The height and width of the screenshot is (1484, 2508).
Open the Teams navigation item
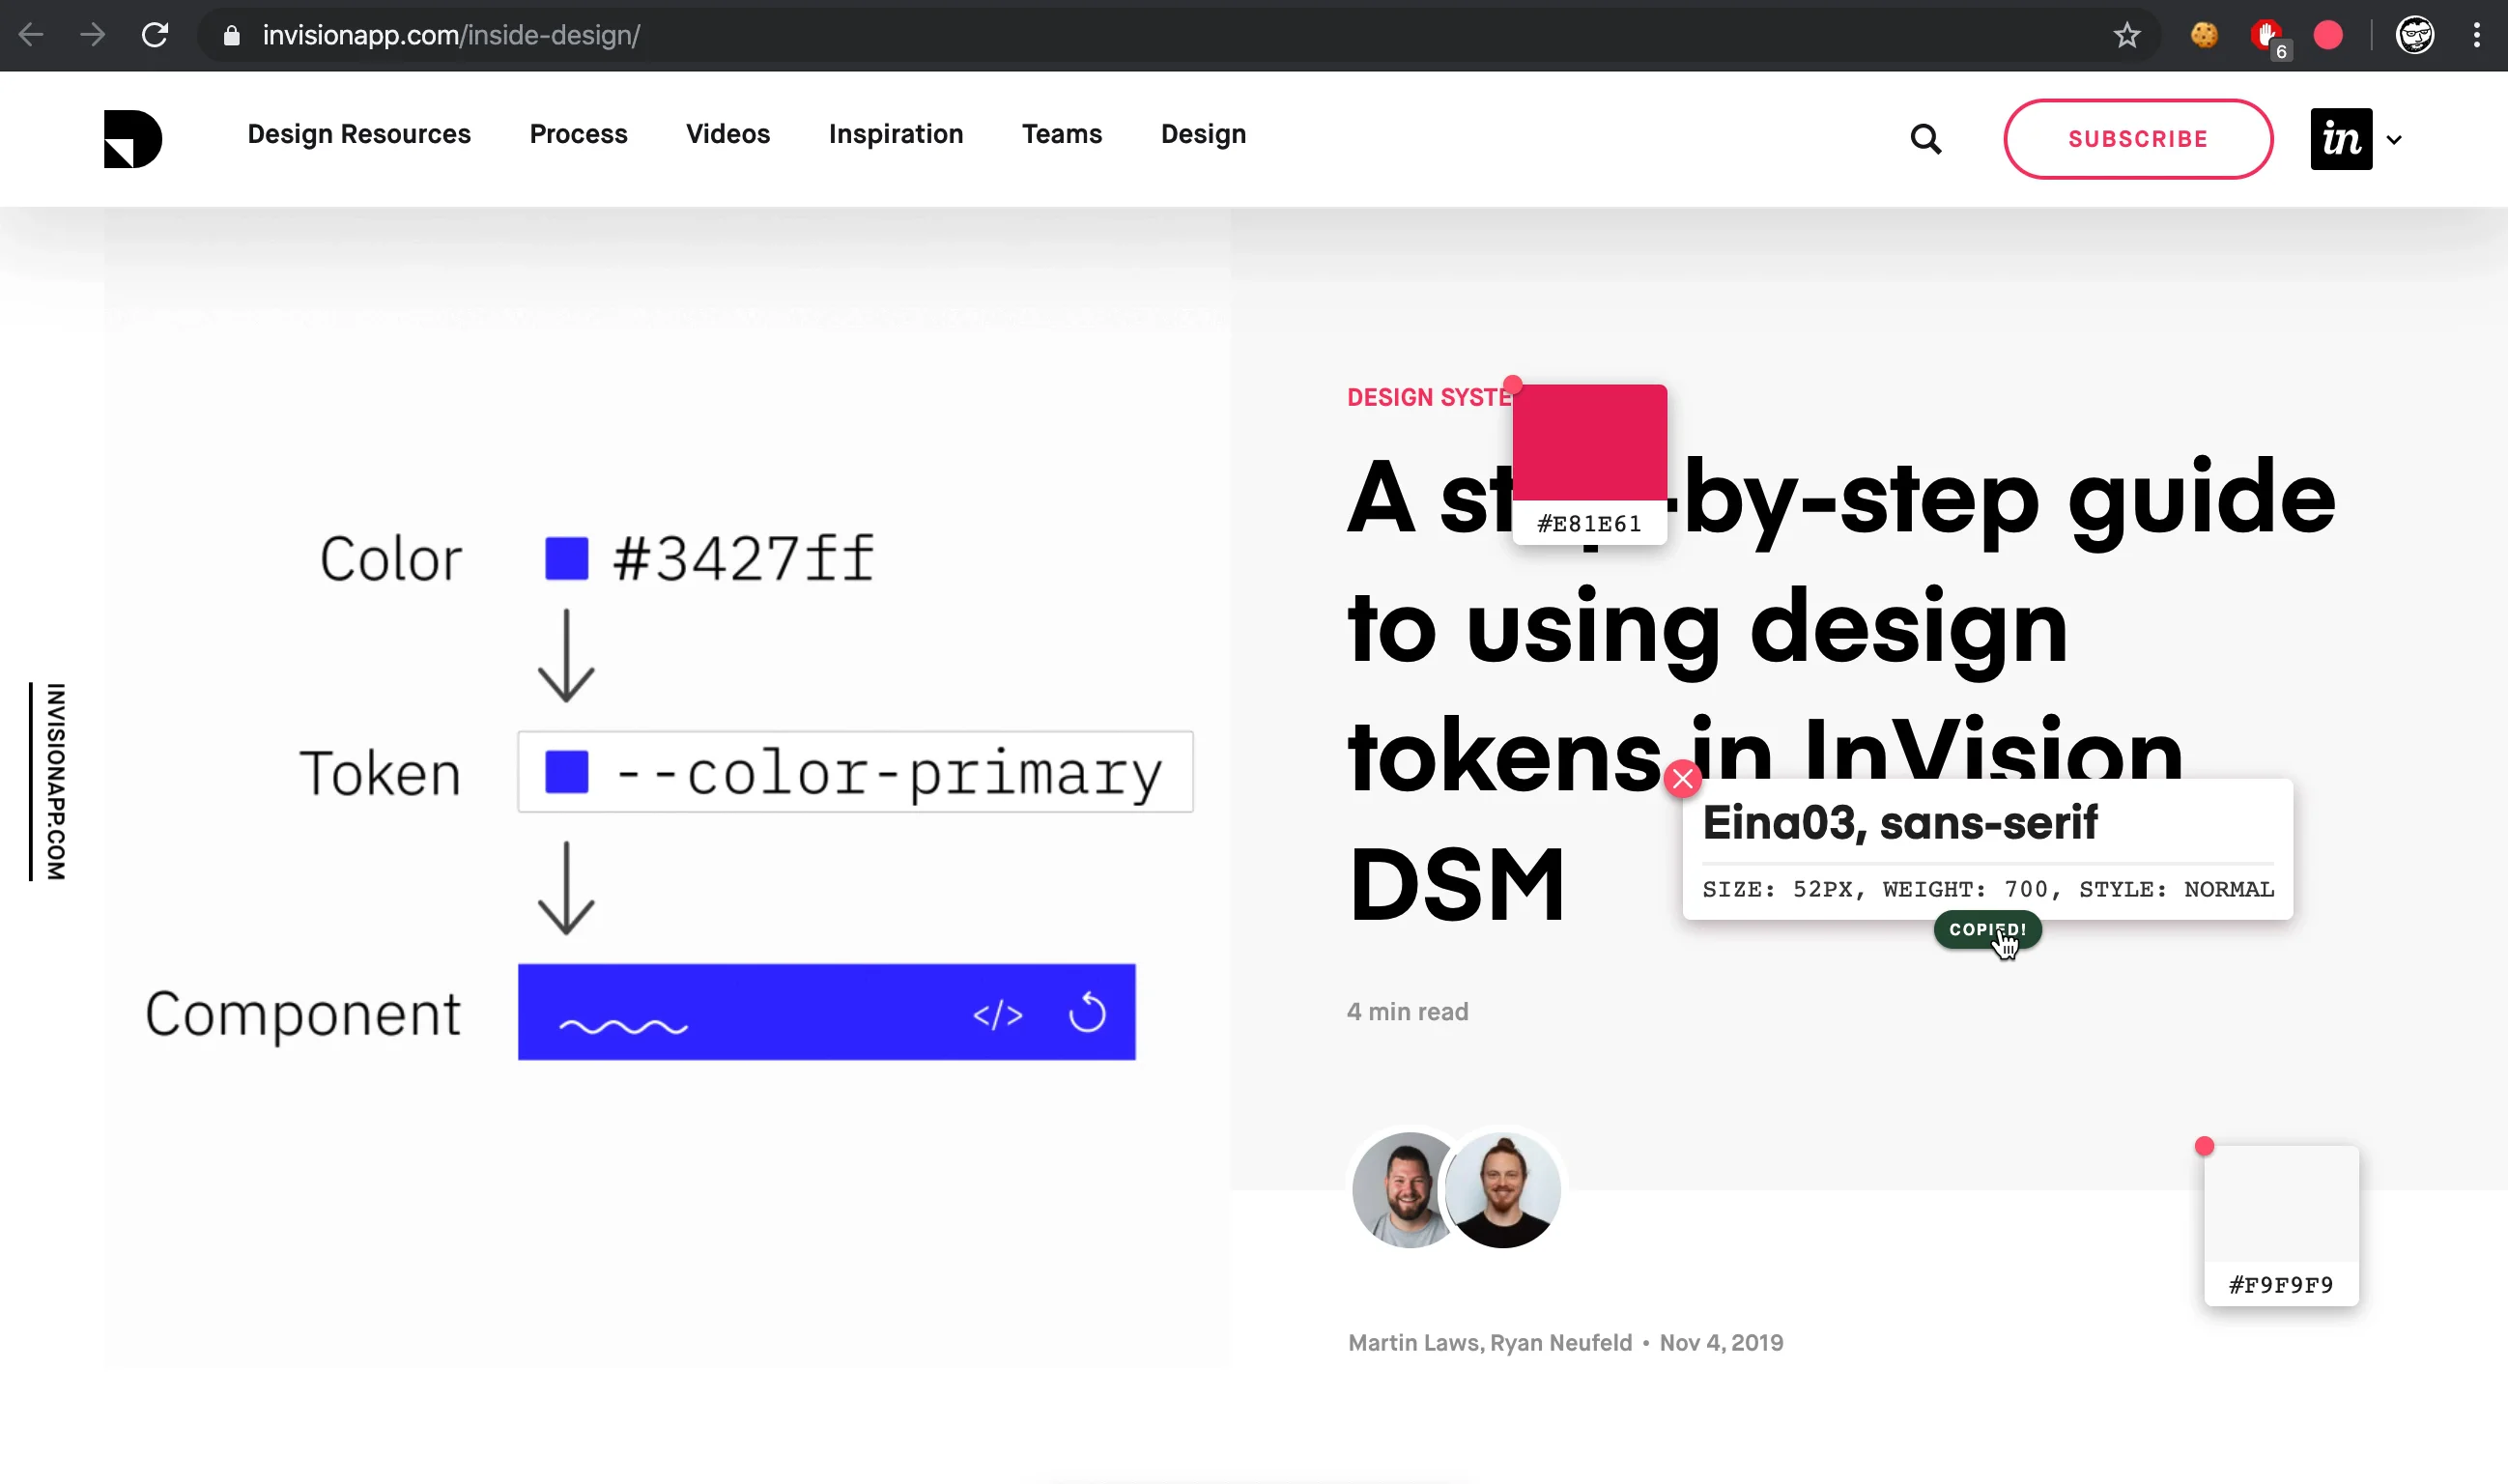click(x=1062, y=134)
